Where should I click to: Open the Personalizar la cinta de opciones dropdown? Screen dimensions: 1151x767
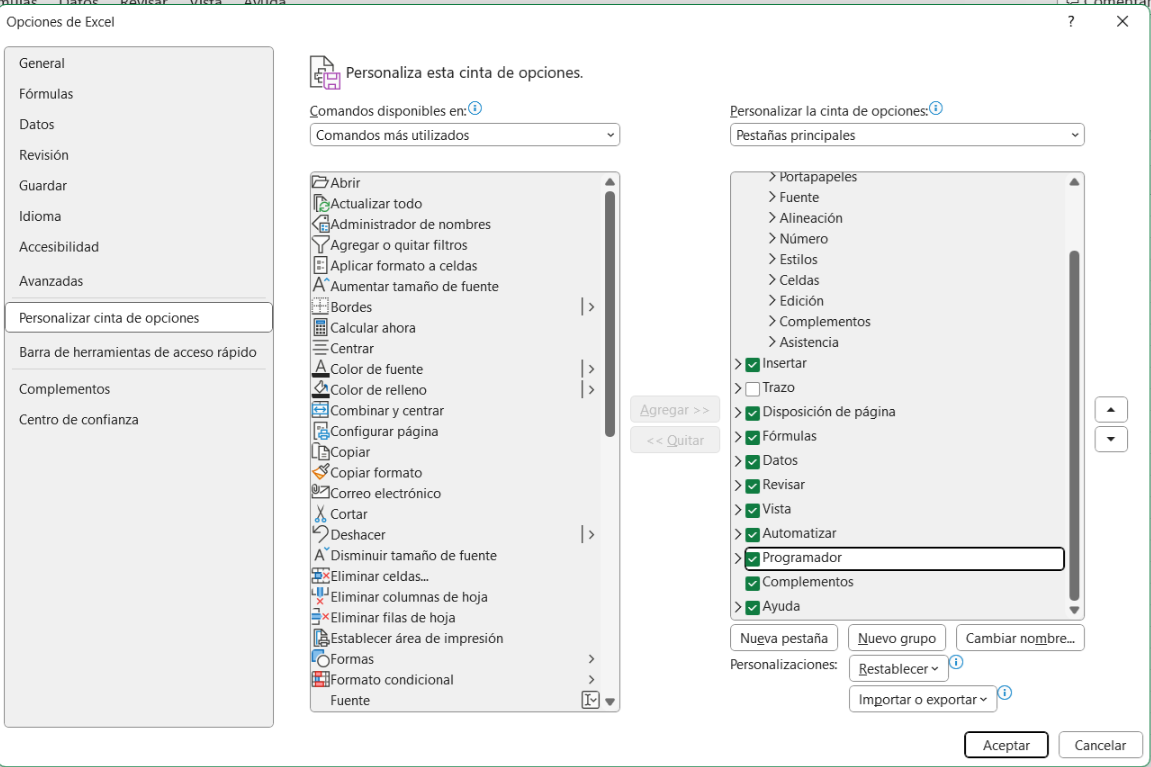[907, 135]
